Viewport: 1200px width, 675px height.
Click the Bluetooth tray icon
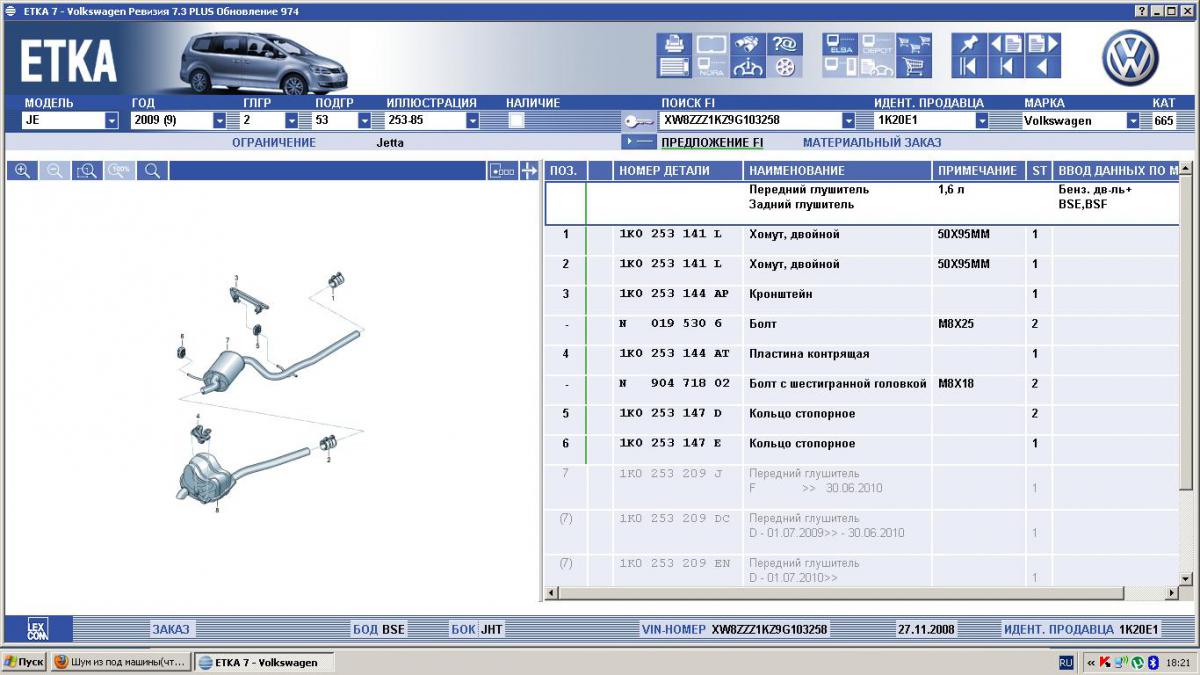pyautogui.click(x=1152, y=662)
